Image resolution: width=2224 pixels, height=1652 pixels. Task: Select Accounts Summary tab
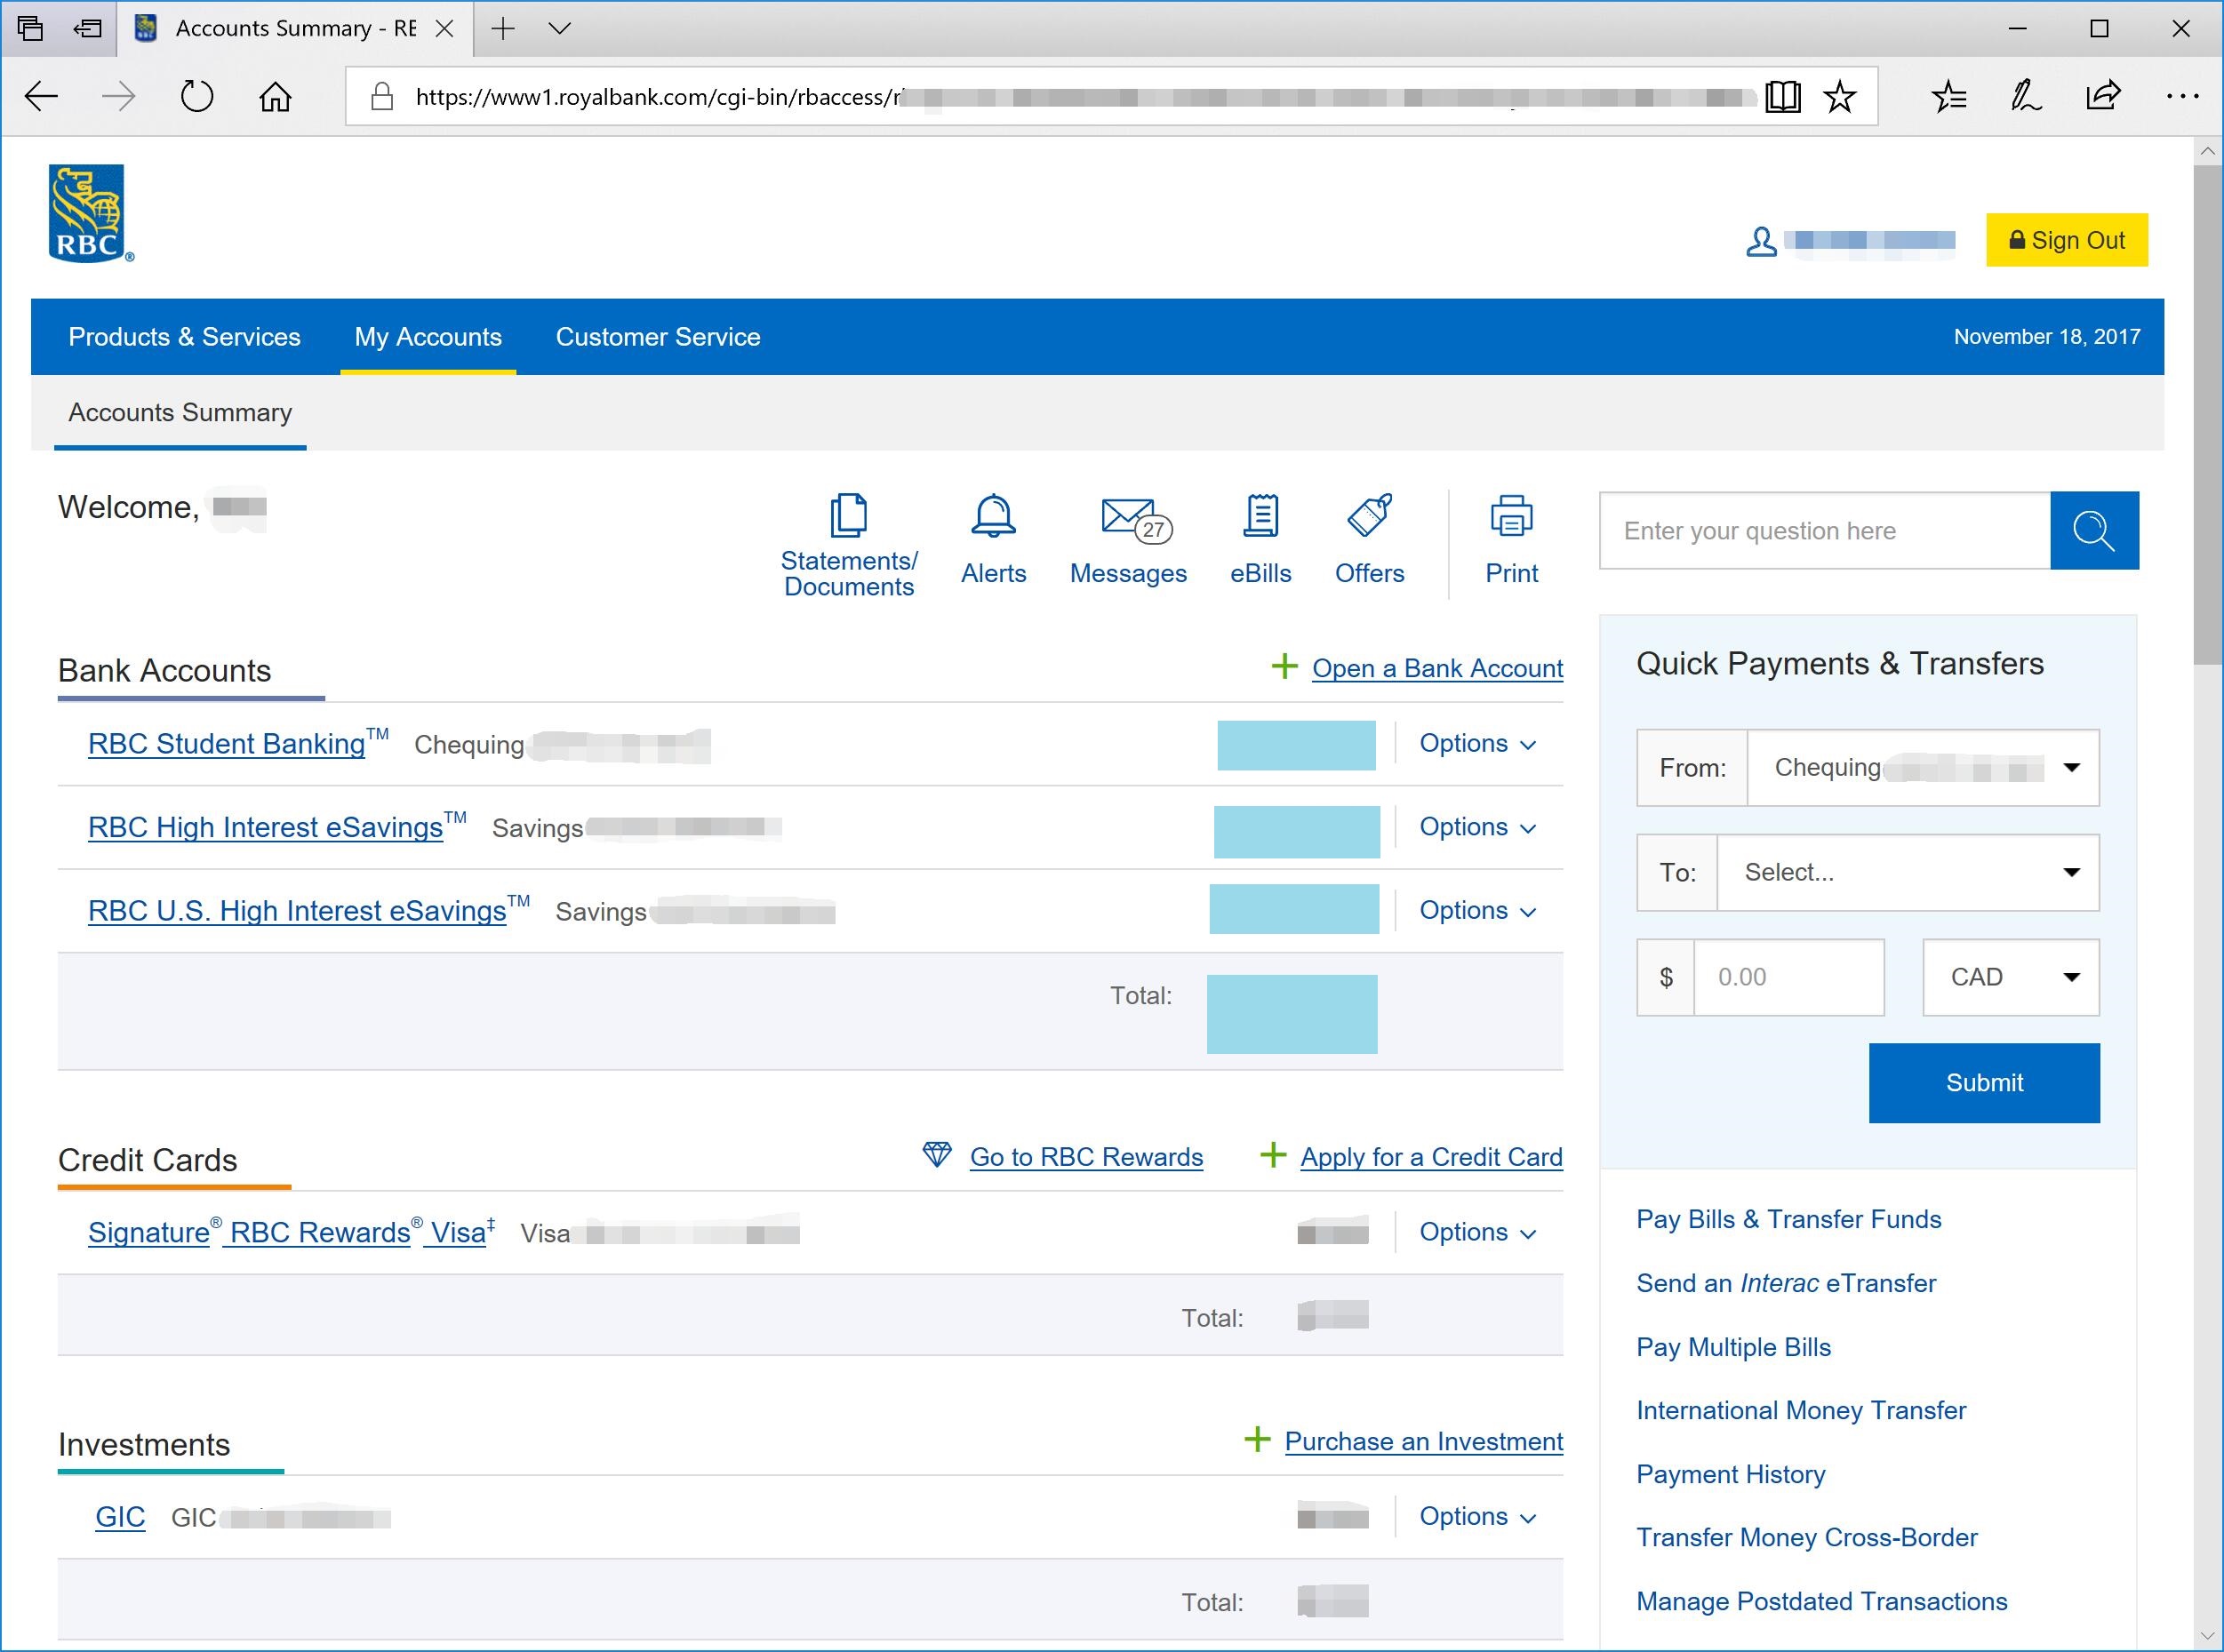tap(180, 413)
